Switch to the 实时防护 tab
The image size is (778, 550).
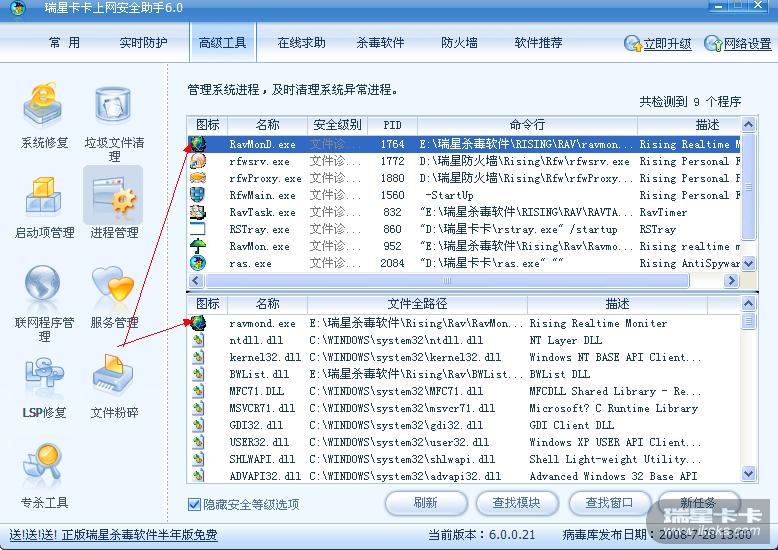[x=143, y=43]
